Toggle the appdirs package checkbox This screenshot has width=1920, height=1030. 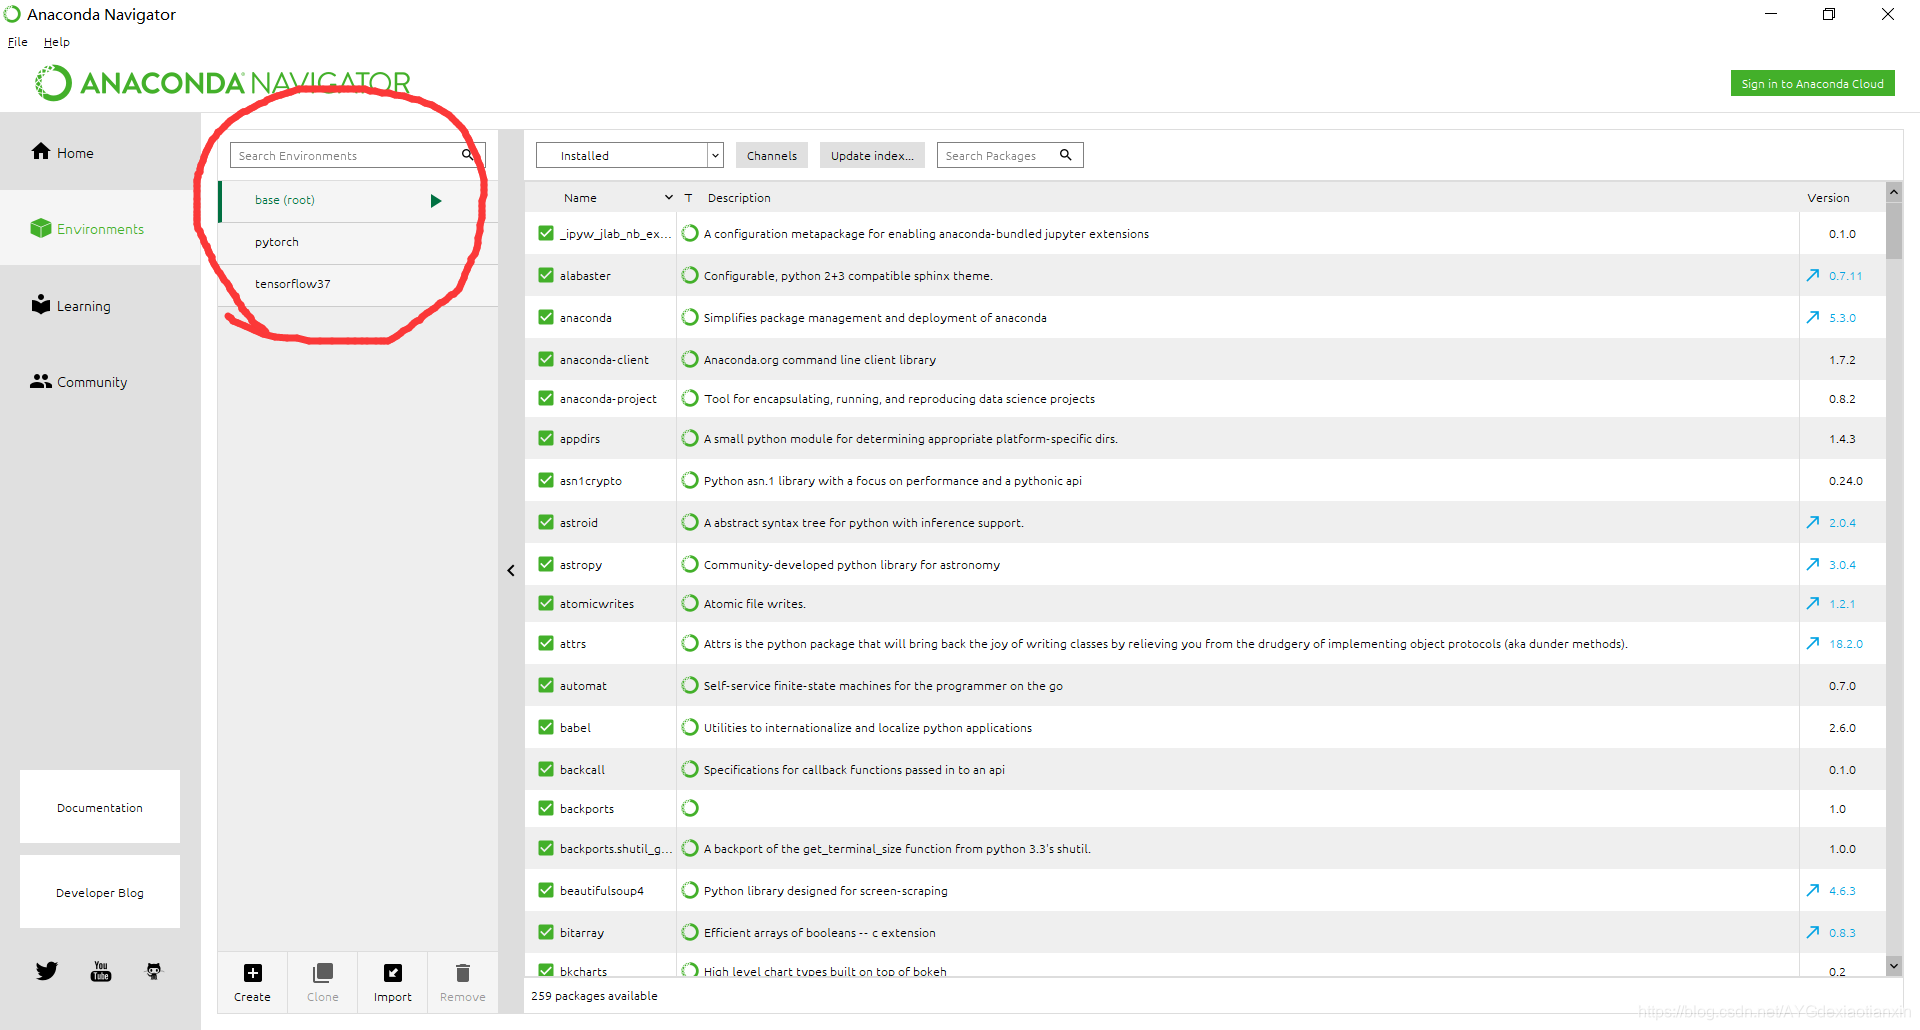[x=546, y=438]
